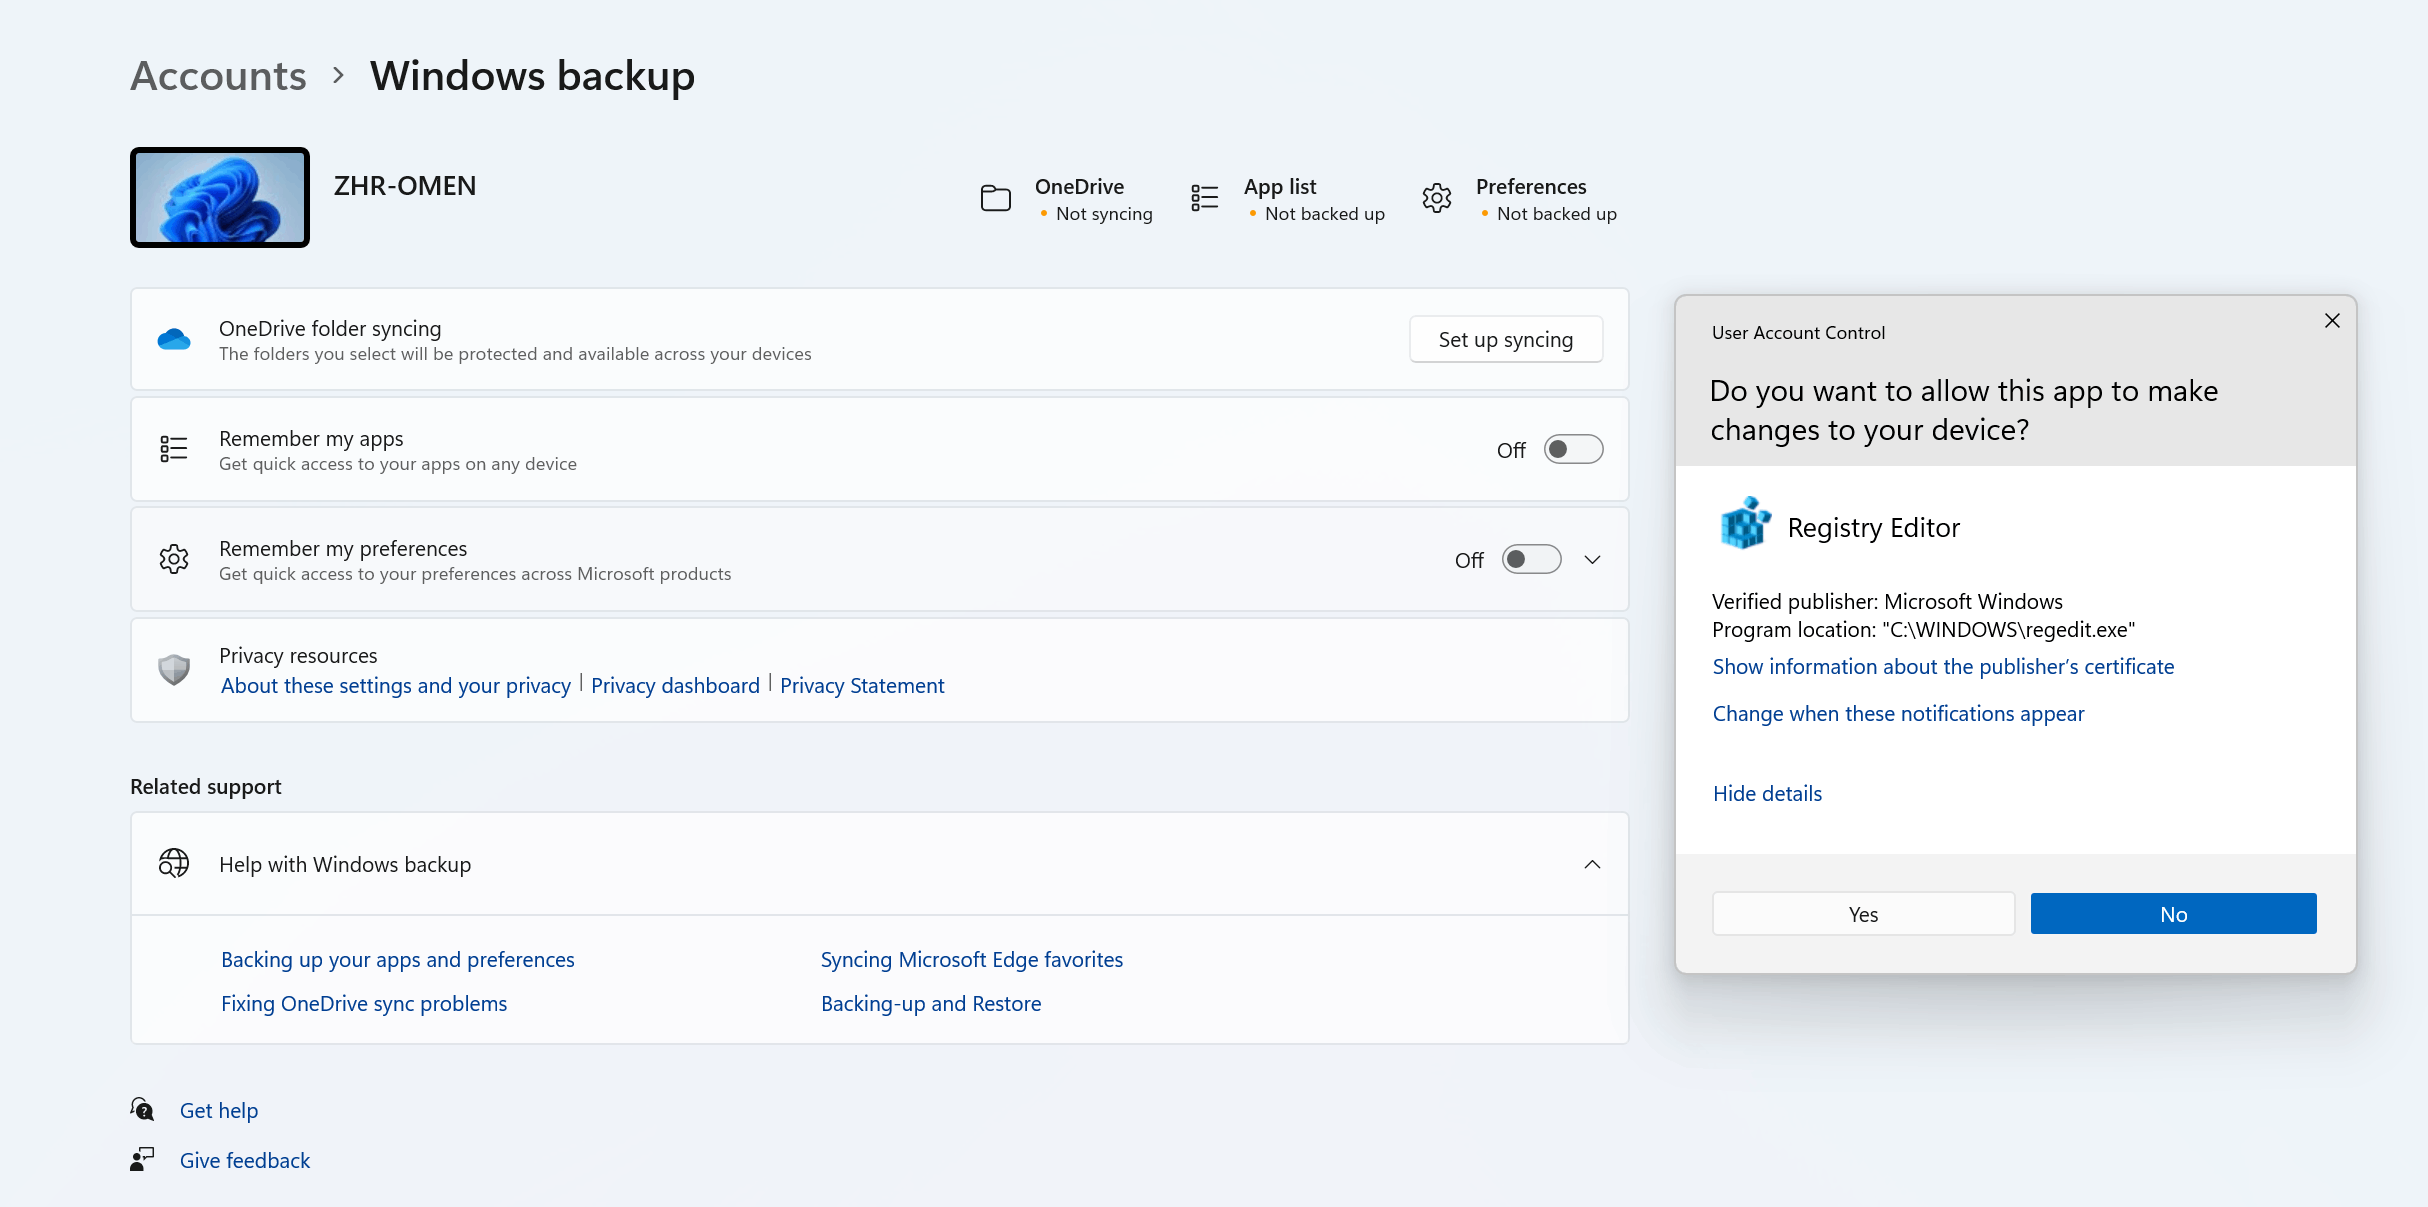The width and height of the screenshot is (2428, 1207).
Task: Collapse Help with Windows backup section
Action: click(1592, 864)
